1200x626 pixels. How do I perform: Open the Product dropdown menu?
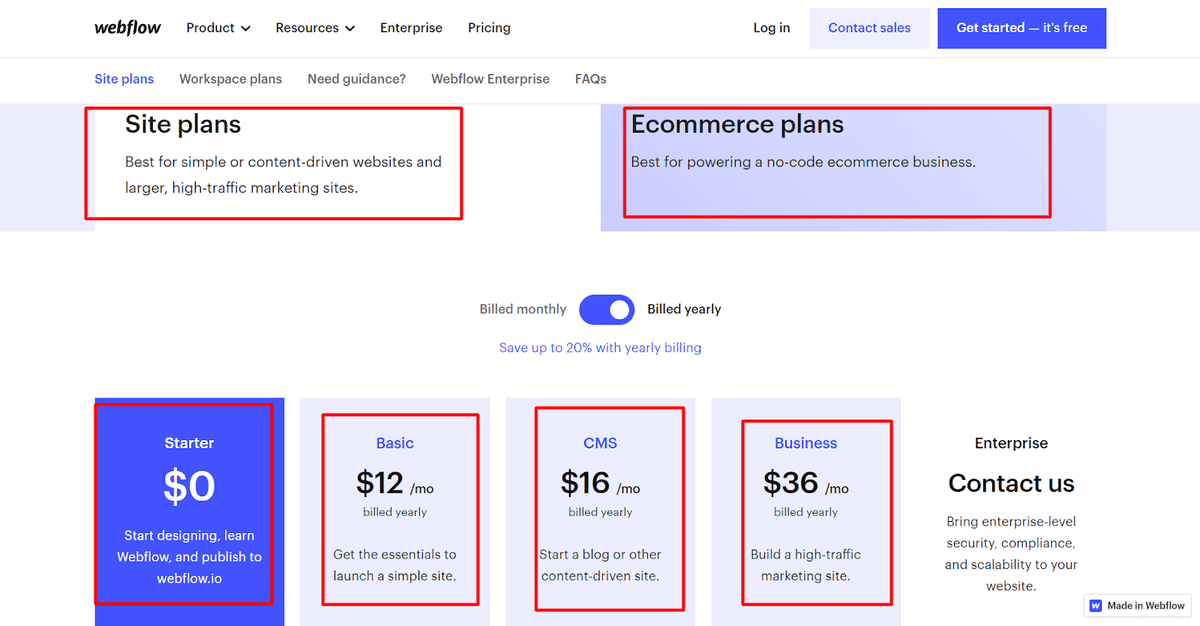211,27
